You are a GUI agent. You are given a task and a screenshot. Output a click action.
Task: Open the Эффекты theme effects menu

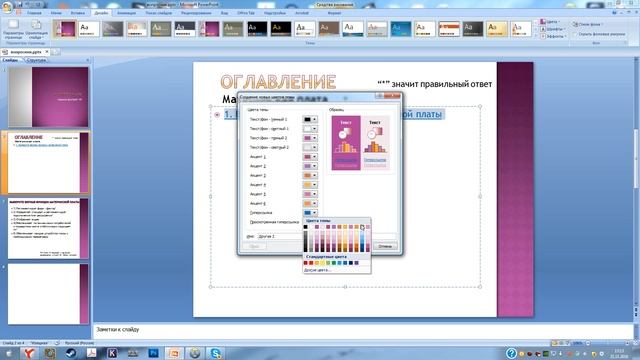552,36
